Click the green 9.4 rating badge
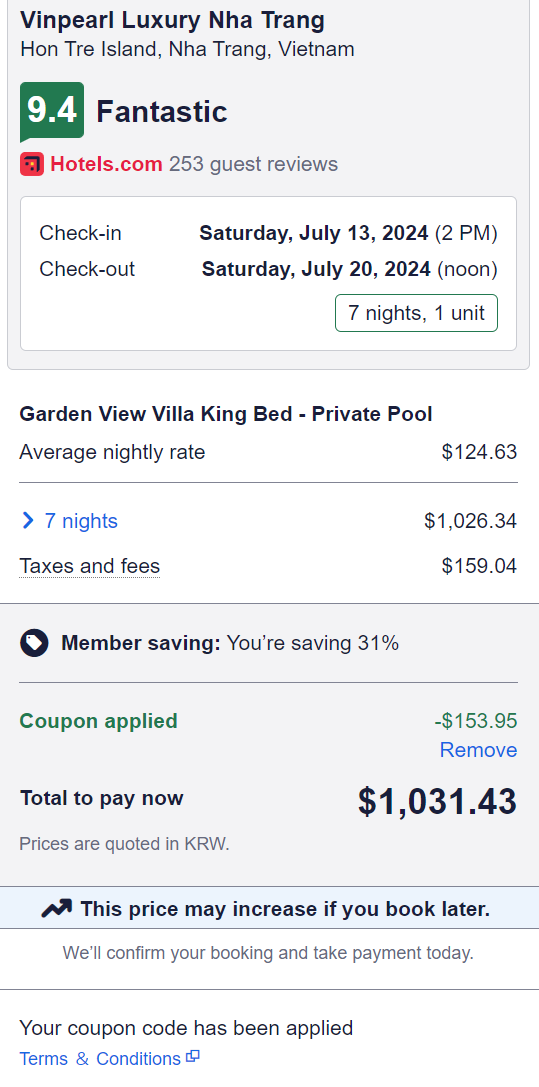Image resolution: width=539 pixels, height=1087 pixels. click(x=52, y=111)
